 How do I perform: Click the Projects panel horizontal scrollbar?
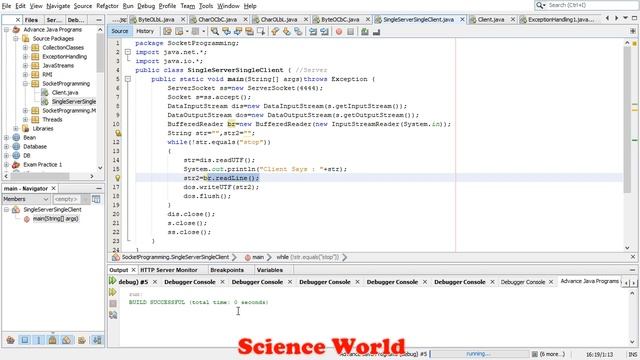coord(39,176)
